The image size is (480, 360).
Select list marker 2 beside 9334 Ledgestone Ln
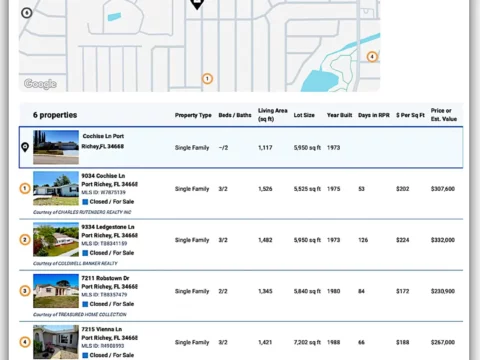pos(25,240)
